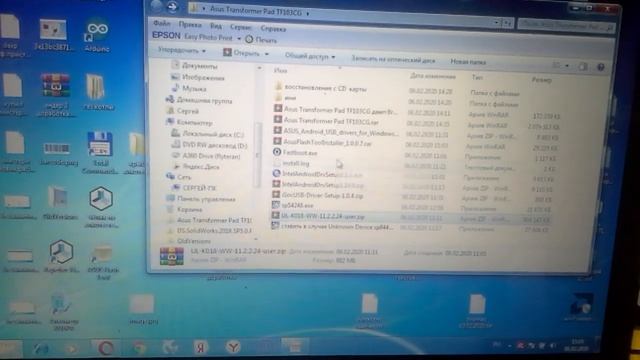This screenshot has width=640, height=360.
Task: Click the refresh icon beside the address bar
Action: pyautogui.click(x=508, y=23)
